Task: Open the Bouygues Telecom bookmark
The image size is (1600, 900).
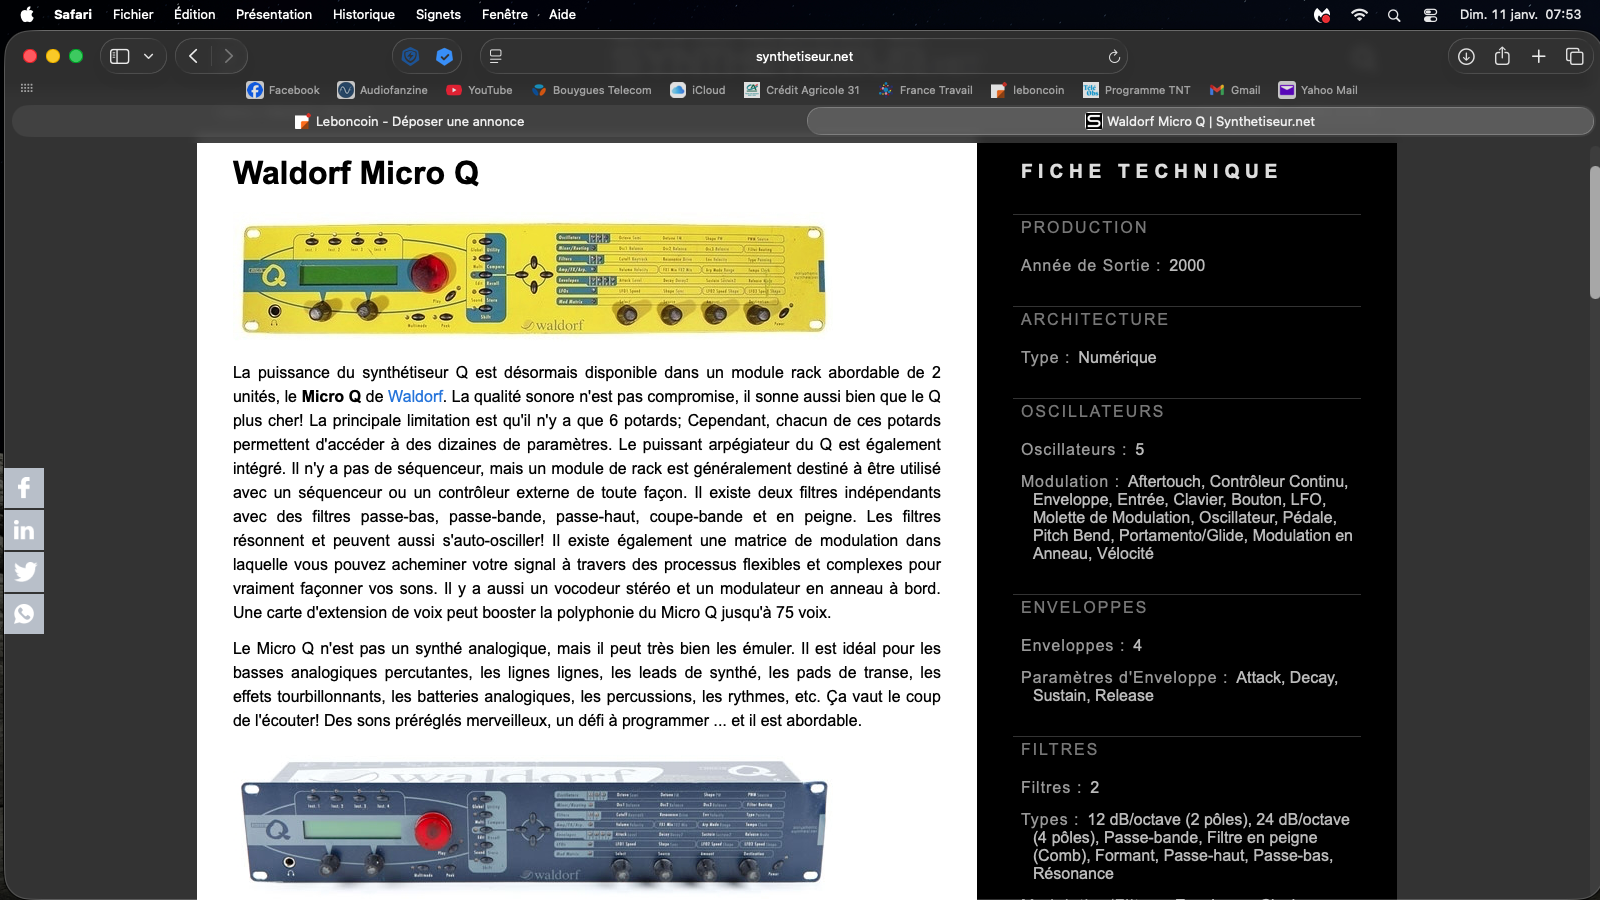Action: (592, 90)
